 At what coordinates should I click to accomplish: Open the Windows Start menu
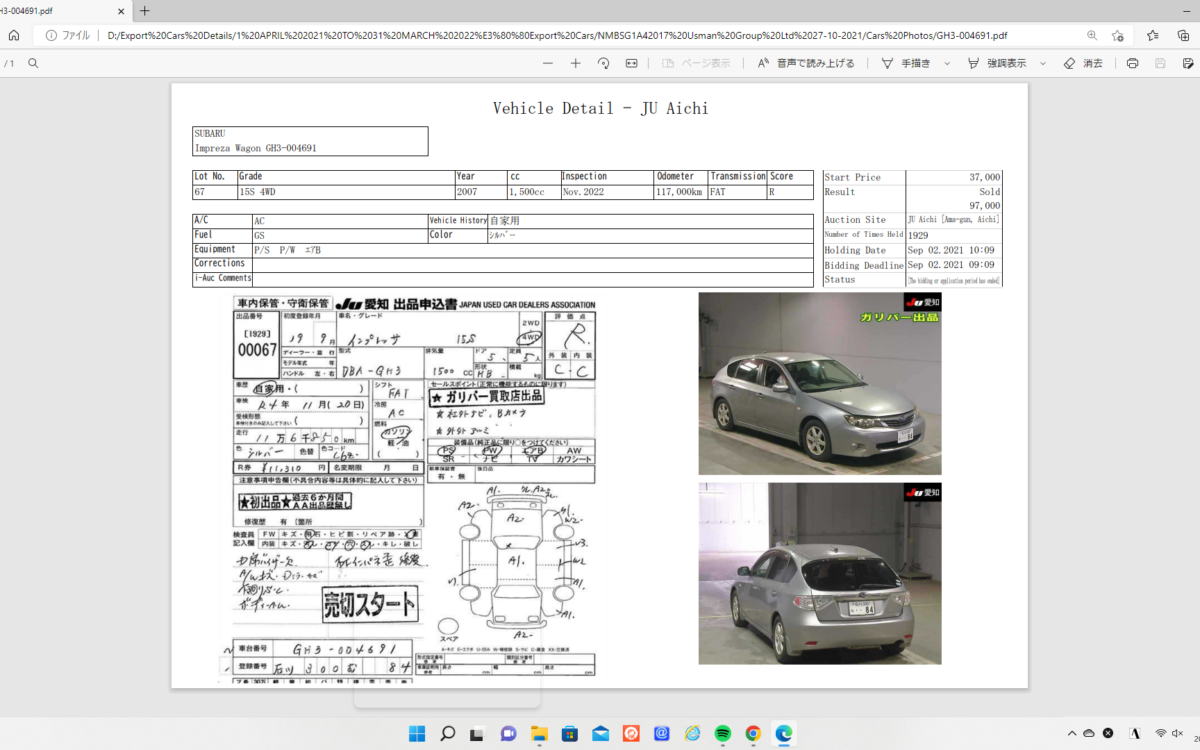point(417,733)
